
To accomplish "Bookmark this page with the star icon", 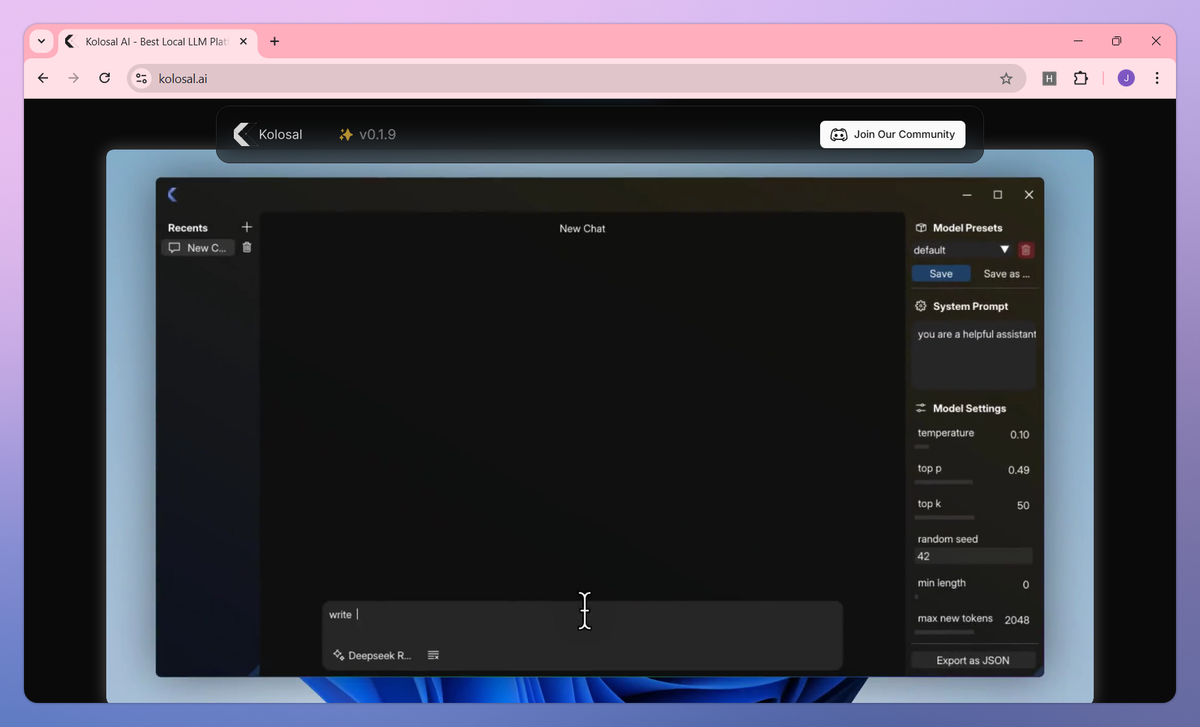I will coord(1006,78).
